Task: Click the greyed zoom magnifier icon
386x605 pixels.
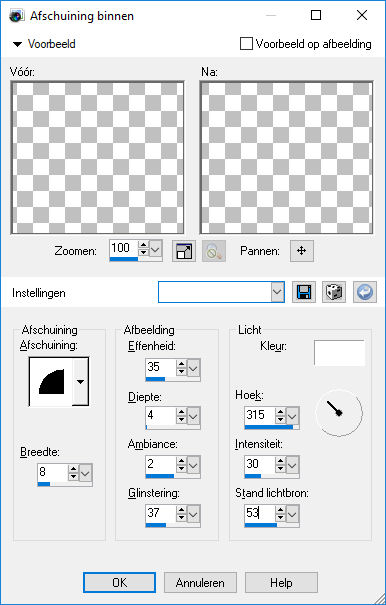Action: point(213,251)
